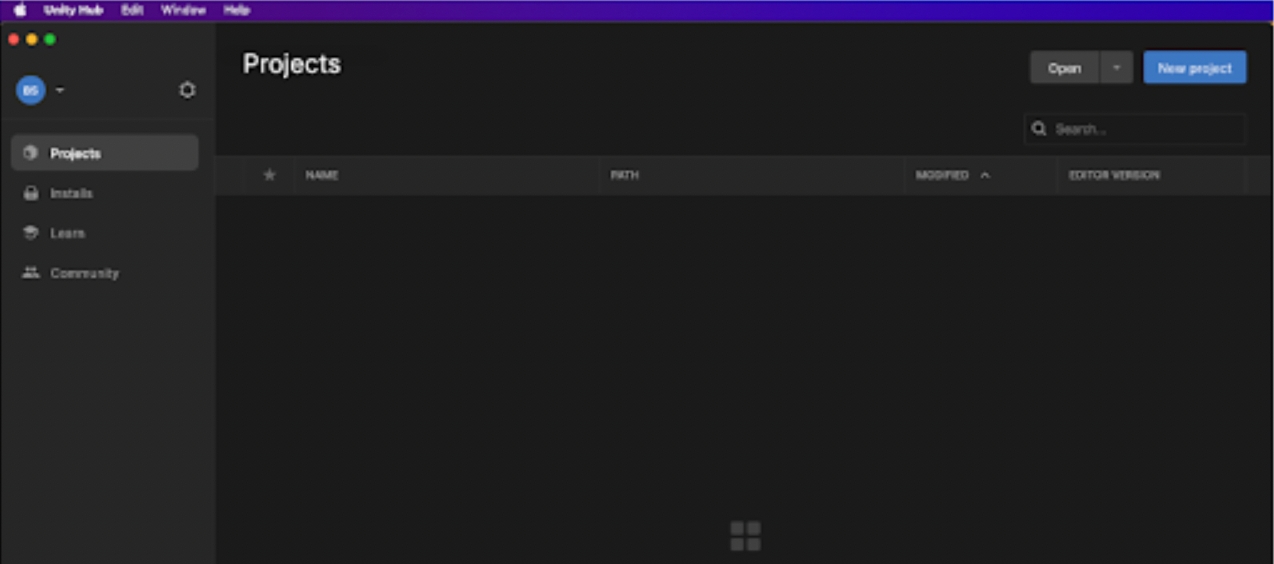Expand the account dropdown arrow

pos(60,90)
